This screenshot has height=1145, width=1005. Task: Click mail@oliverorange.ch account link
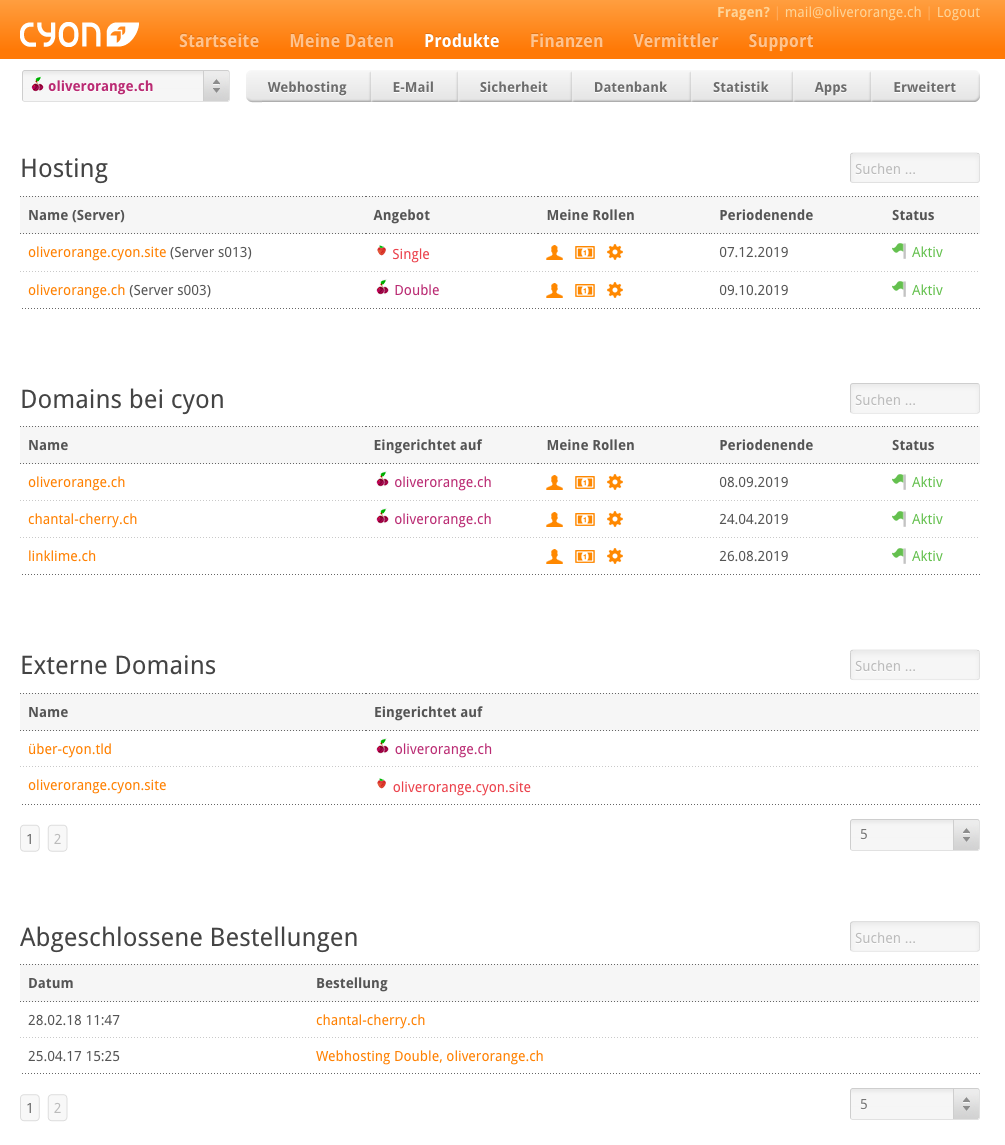pos(853,12)
